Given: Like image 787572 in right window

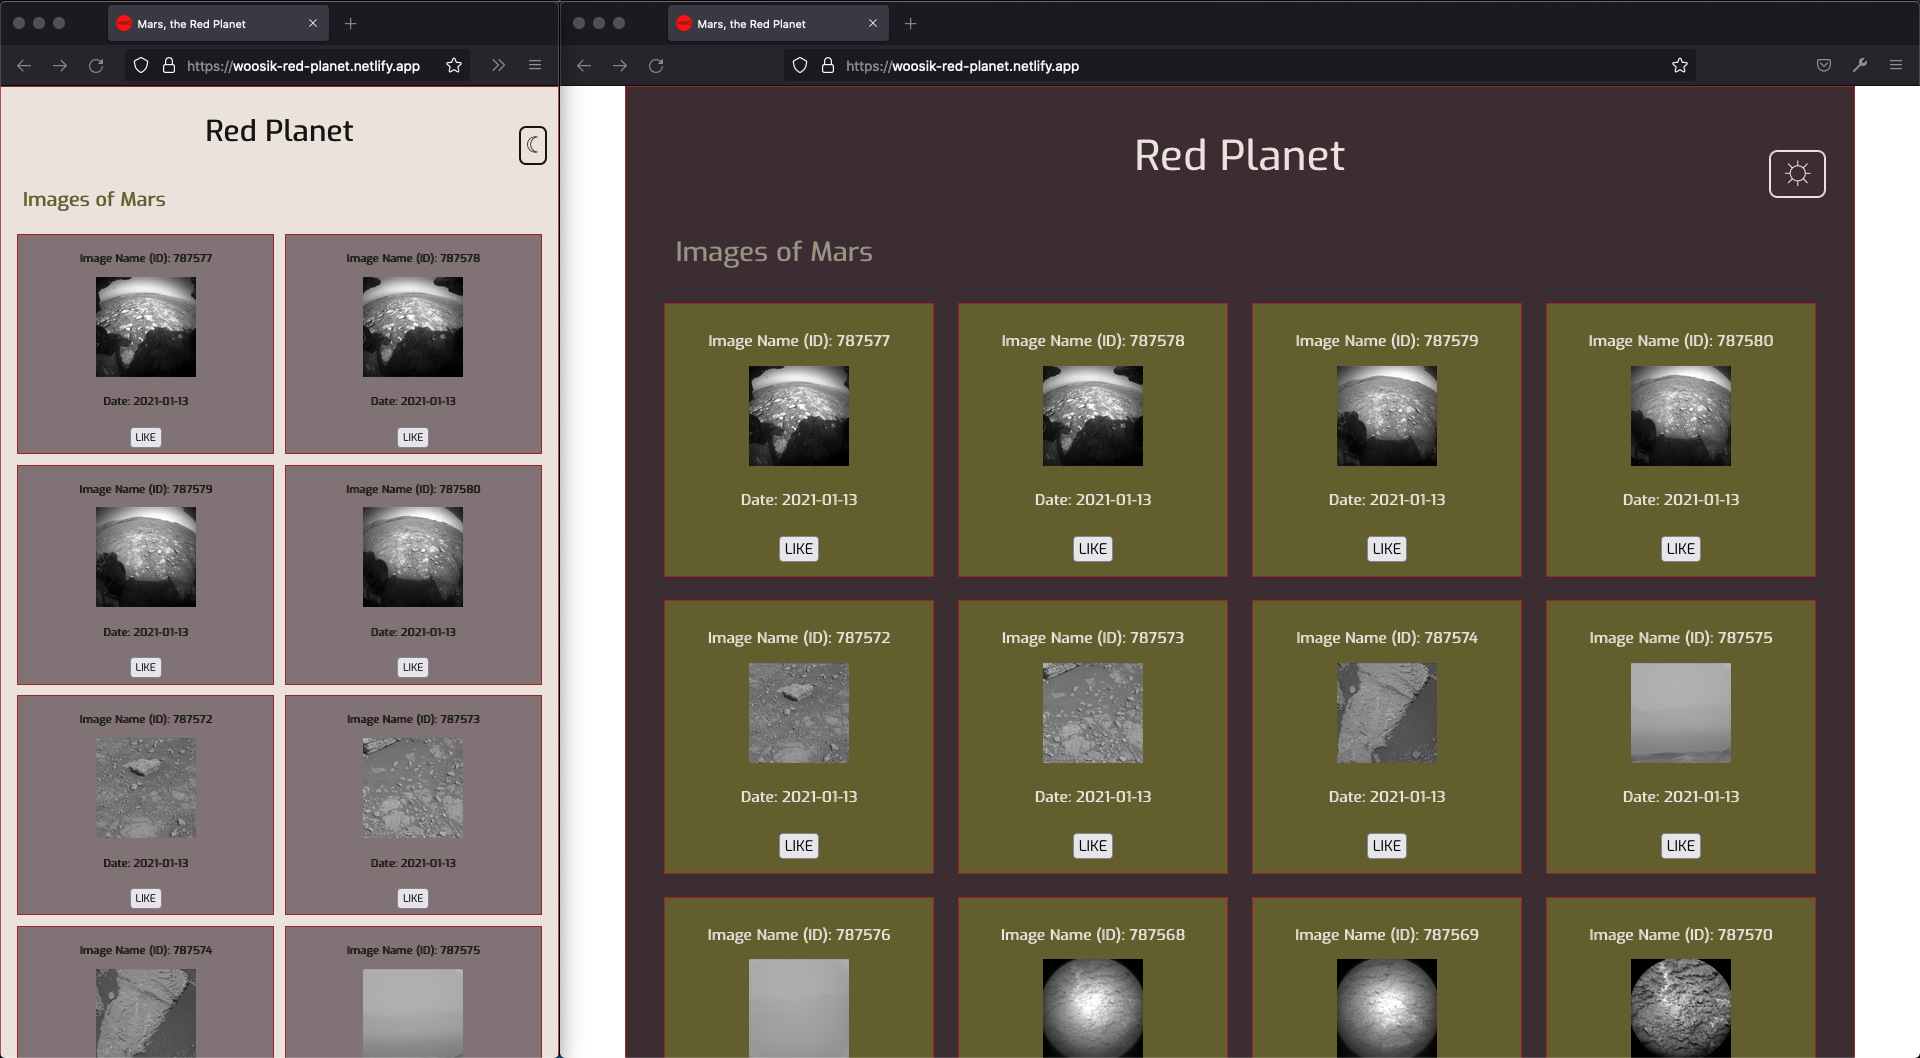Looking at the screenshot, I should [799, 846].
